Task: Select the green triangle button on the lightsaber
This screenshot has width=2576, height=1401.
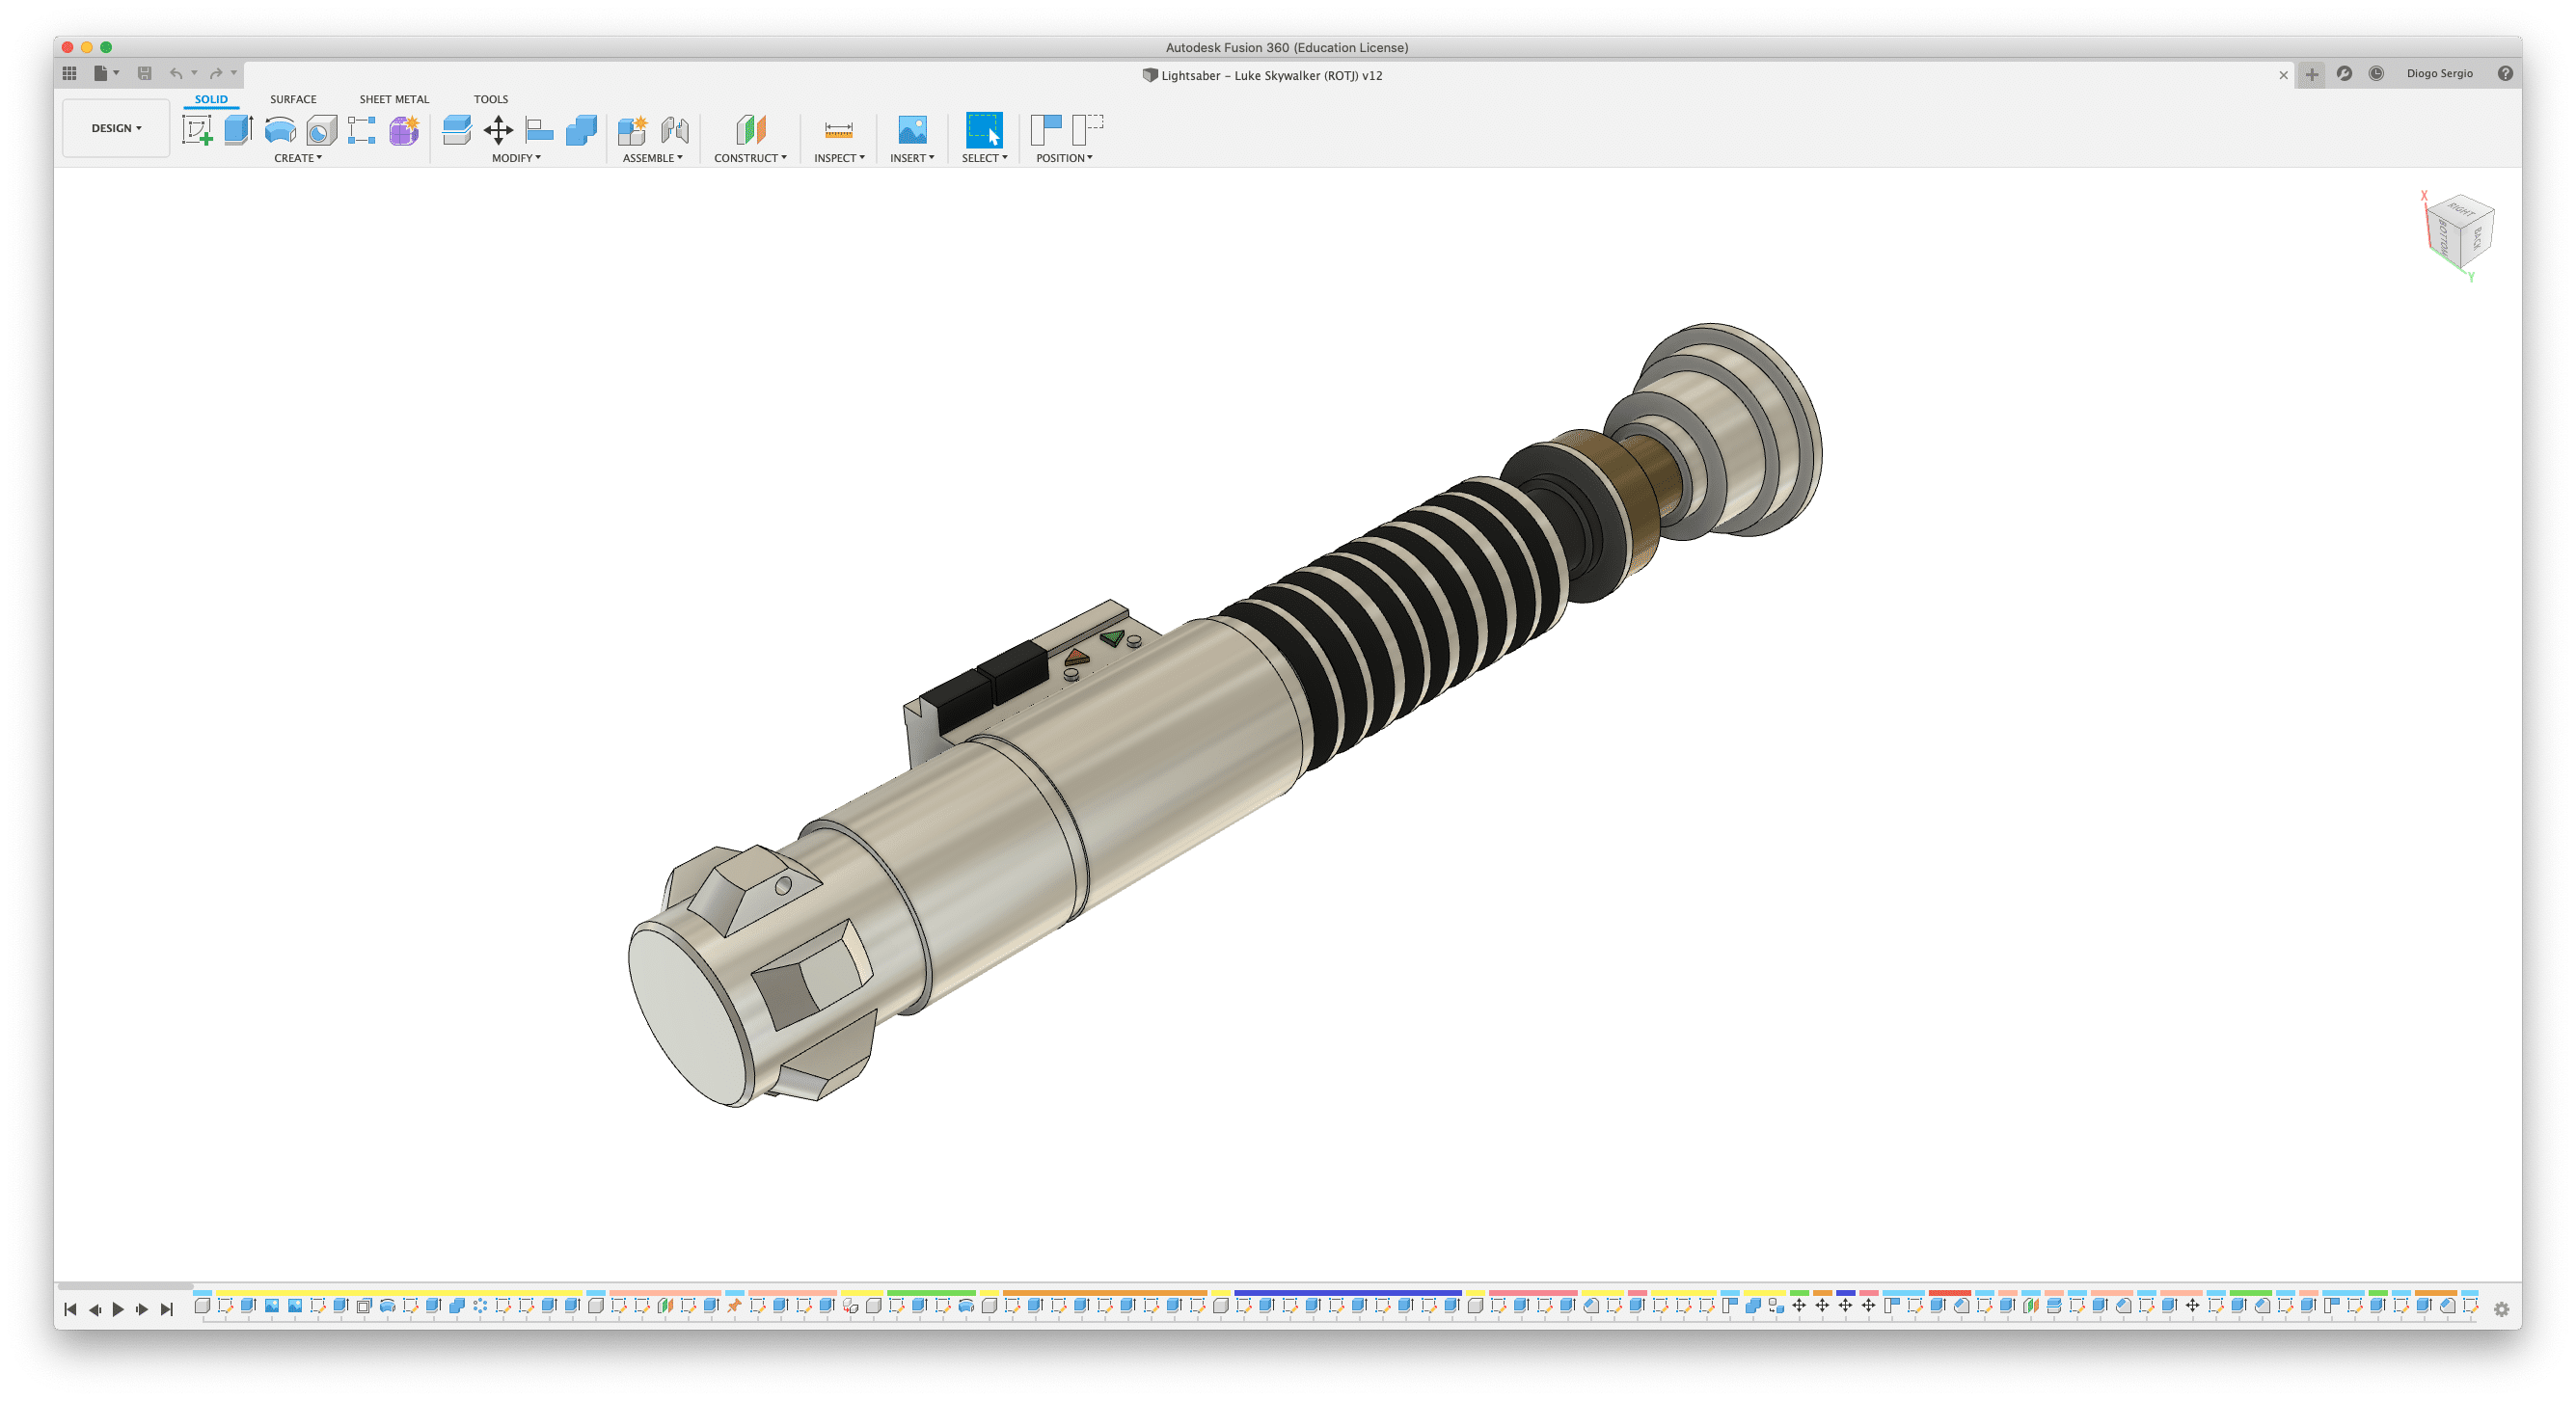Action: coord(1112,637)
